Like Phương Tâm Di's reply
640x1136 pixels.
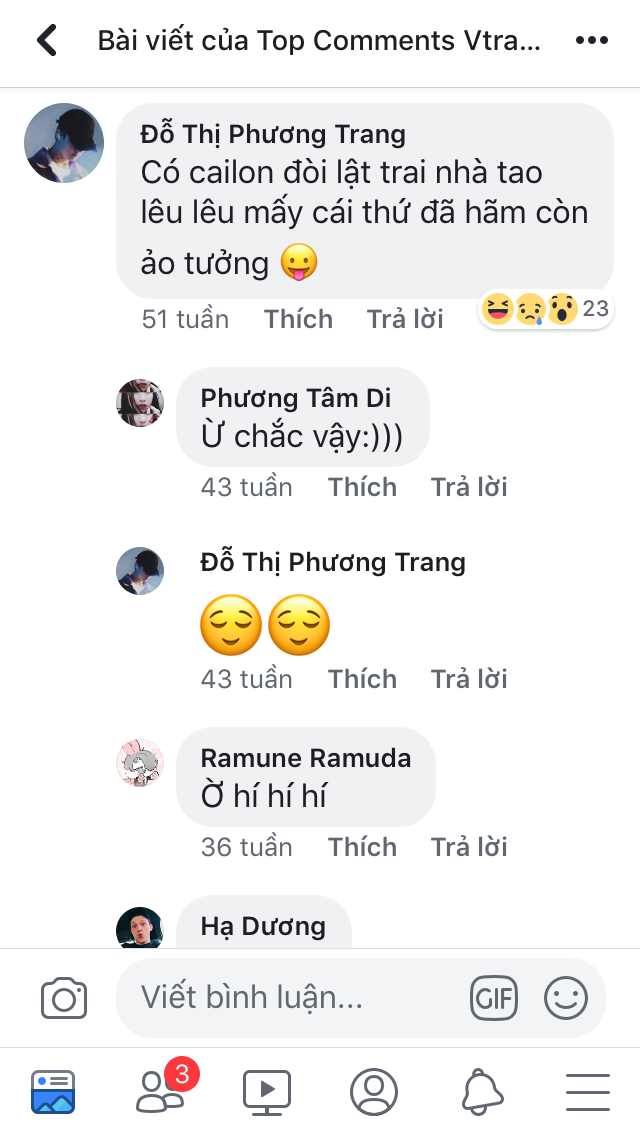362,487
